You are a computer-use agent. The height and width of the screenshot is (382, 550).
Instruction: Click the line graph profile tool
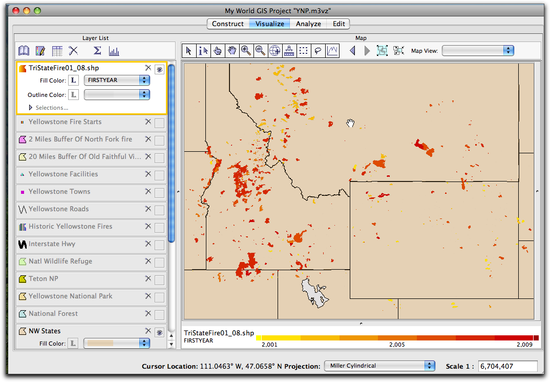(x=332, y=51)
